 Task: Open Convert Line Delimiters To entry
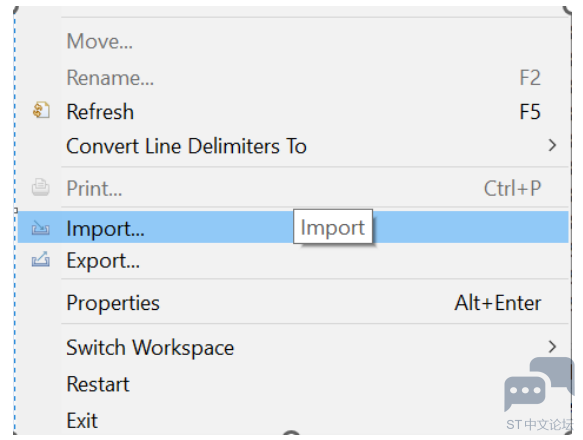pos(186,146)
